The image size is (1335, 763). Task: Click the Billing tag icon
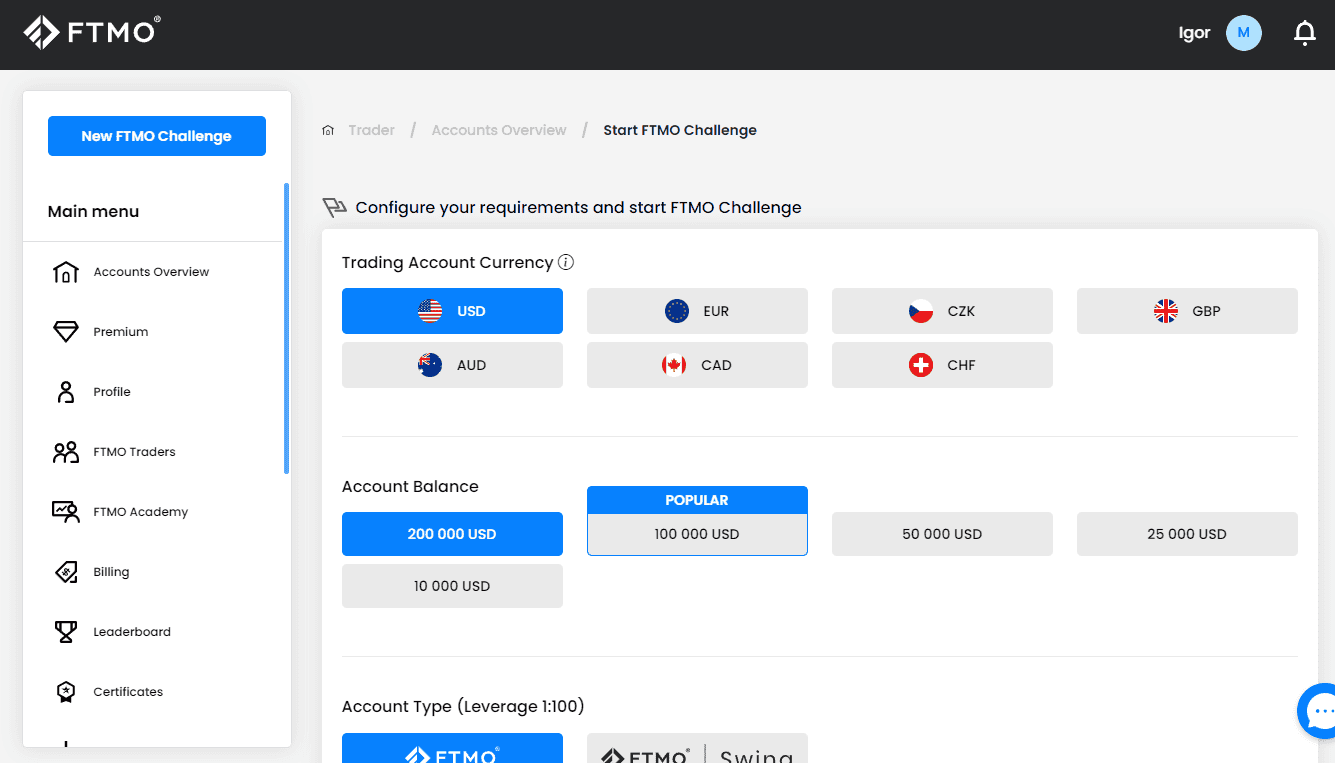[x=66, y=572]
